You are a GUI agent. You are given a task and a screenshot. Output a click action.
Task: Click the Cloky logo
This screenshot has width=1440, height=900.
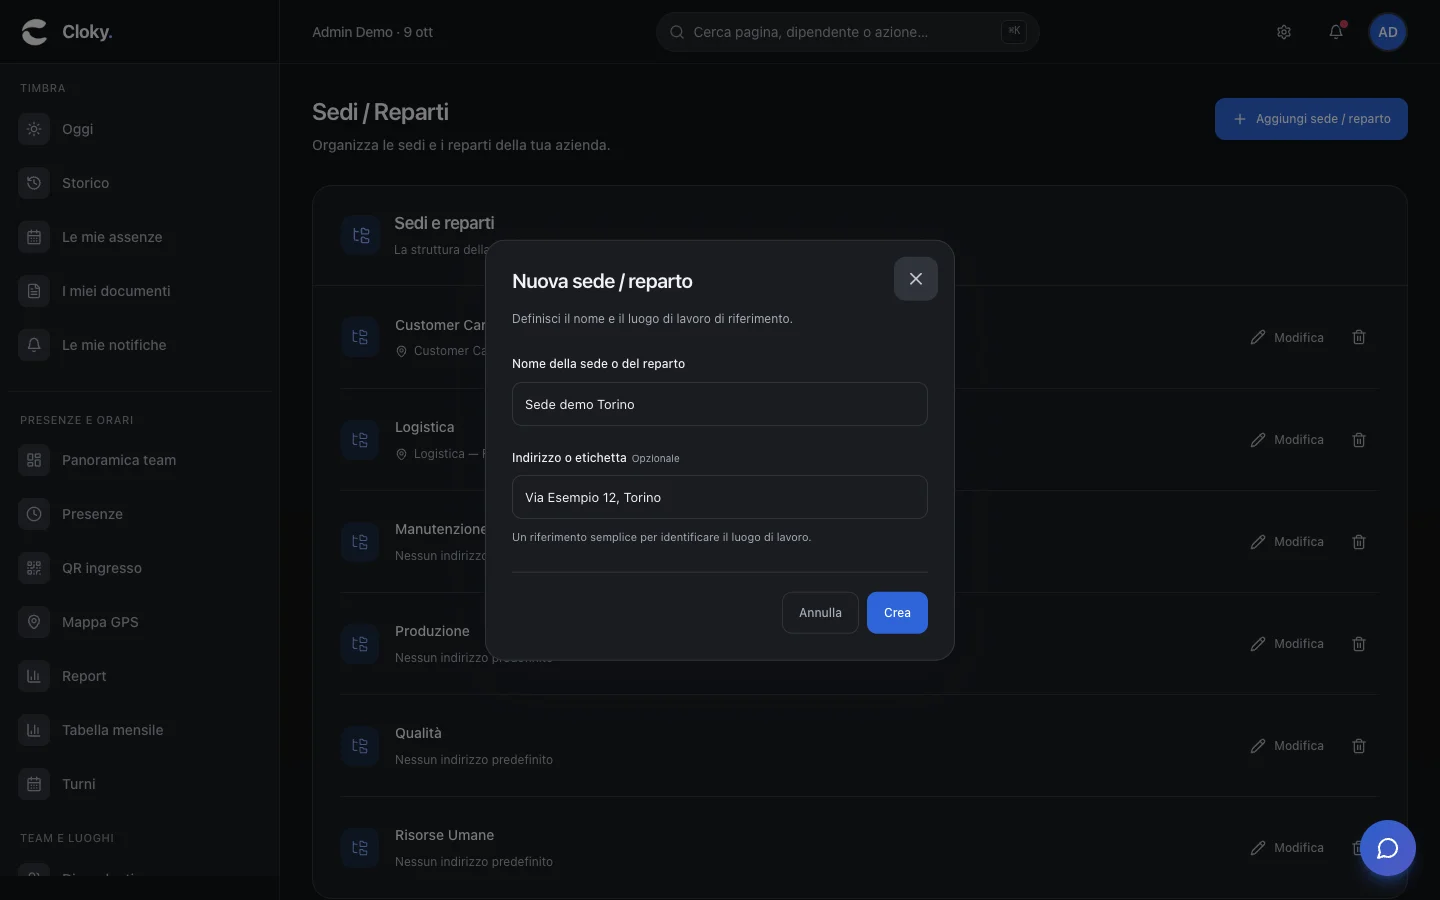coord(67,32)
